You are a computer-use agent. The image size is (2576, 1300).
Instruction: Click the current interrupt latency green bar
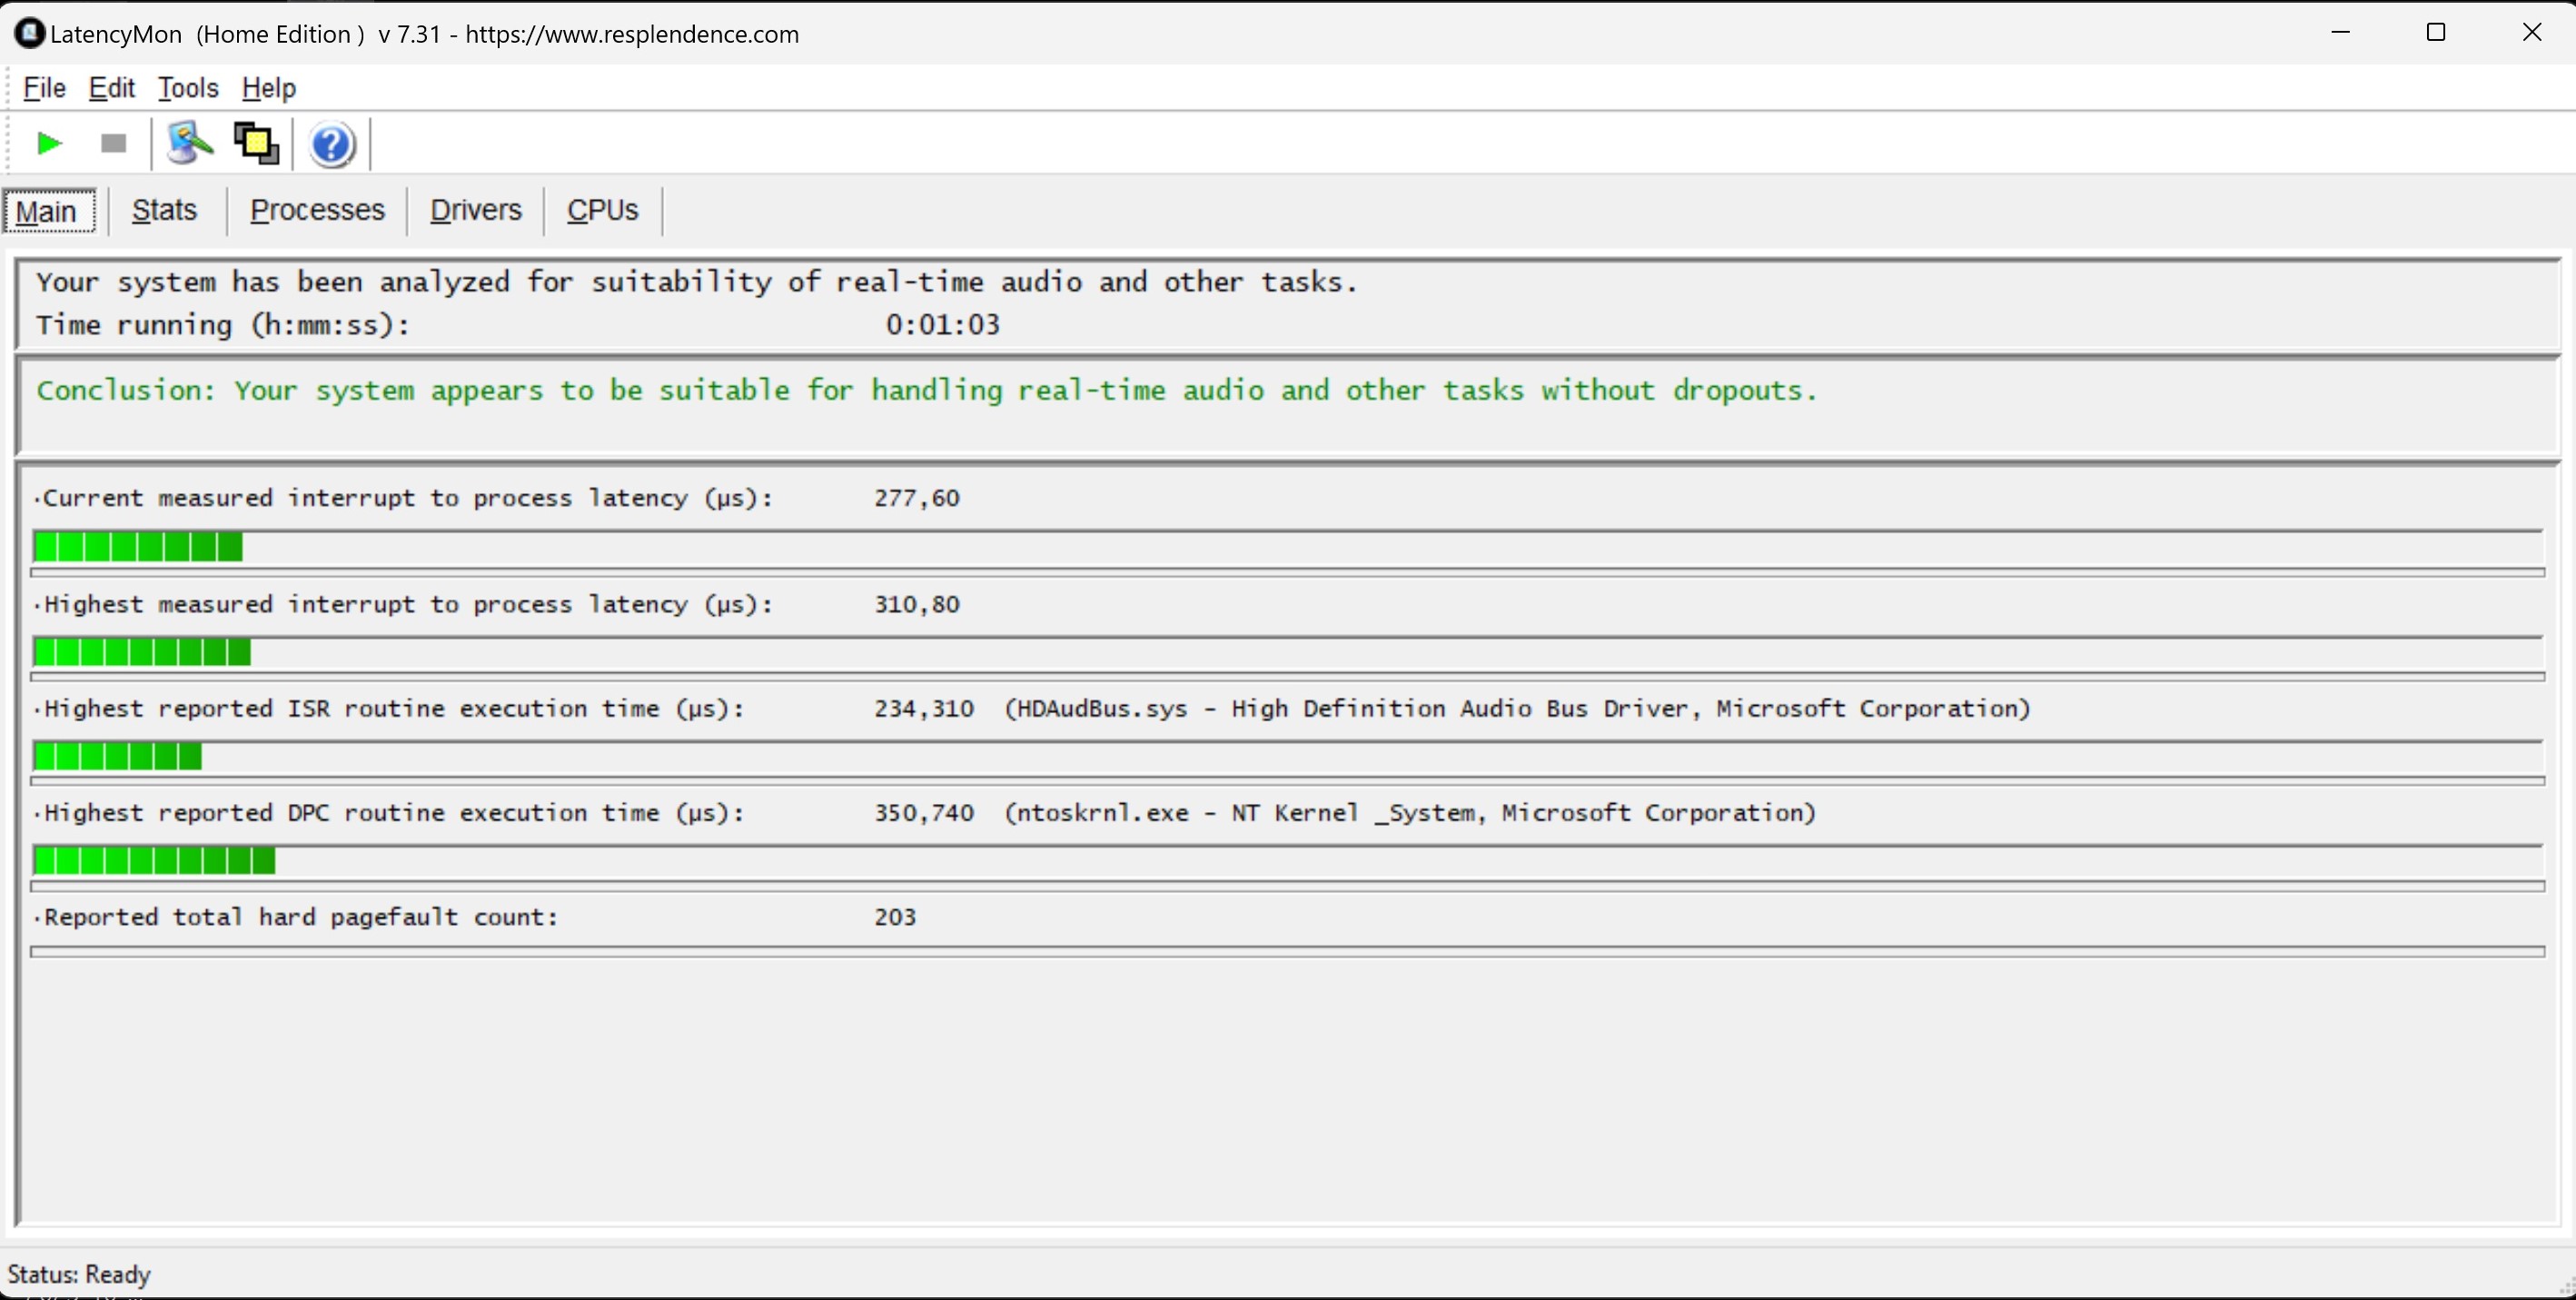(x=138, y=547)
